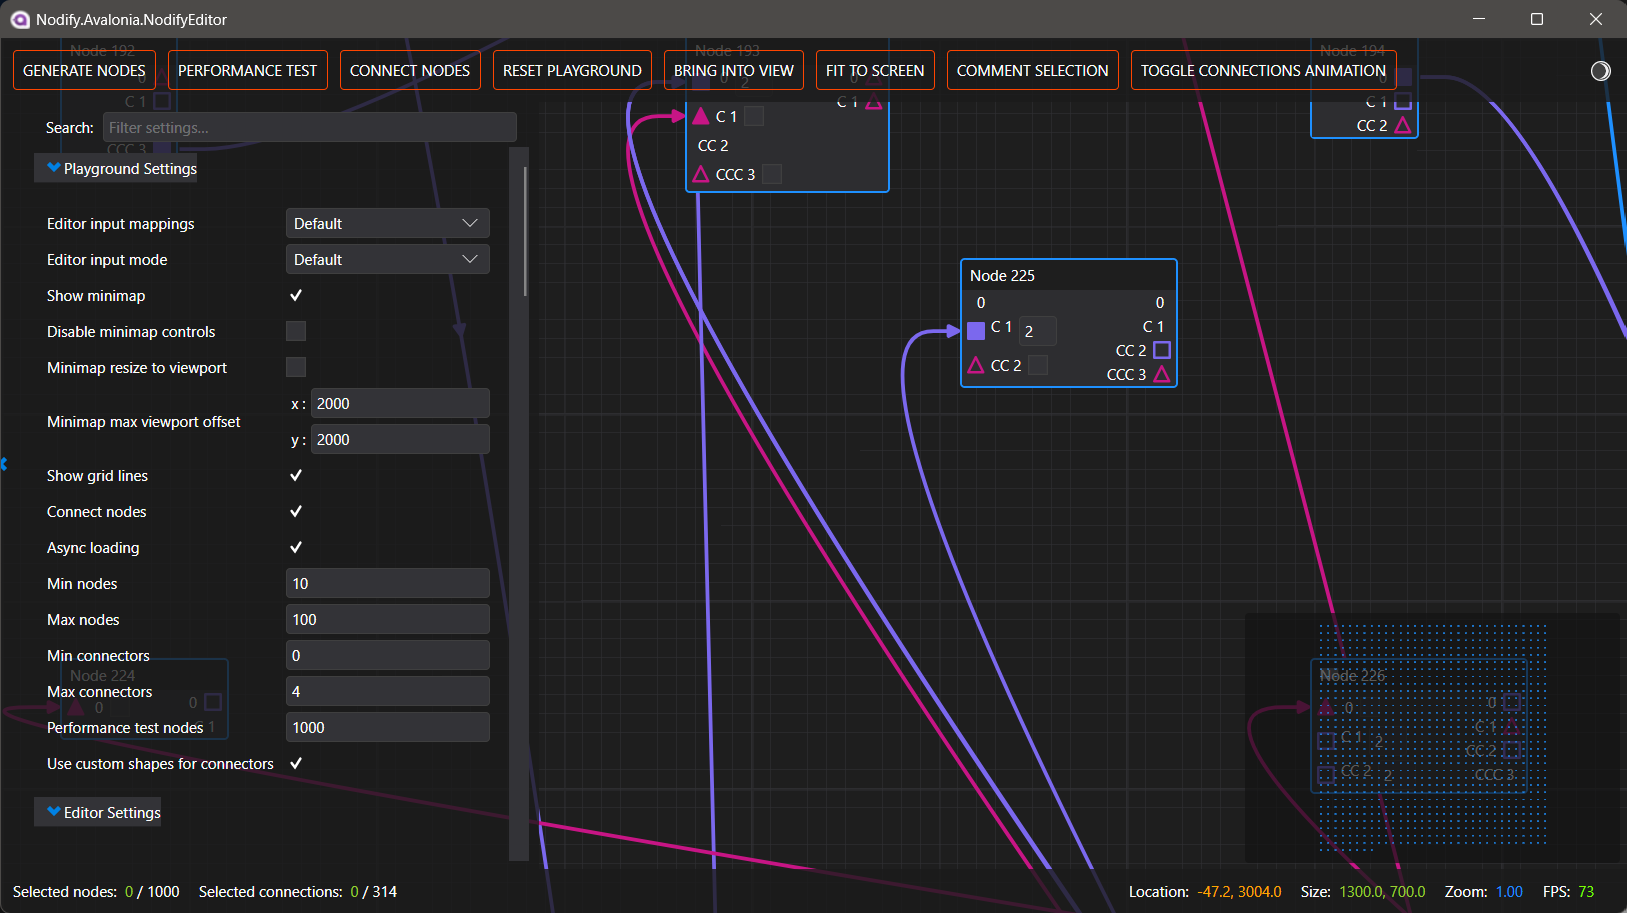Click Node 225 C 1 value field

1038,331
